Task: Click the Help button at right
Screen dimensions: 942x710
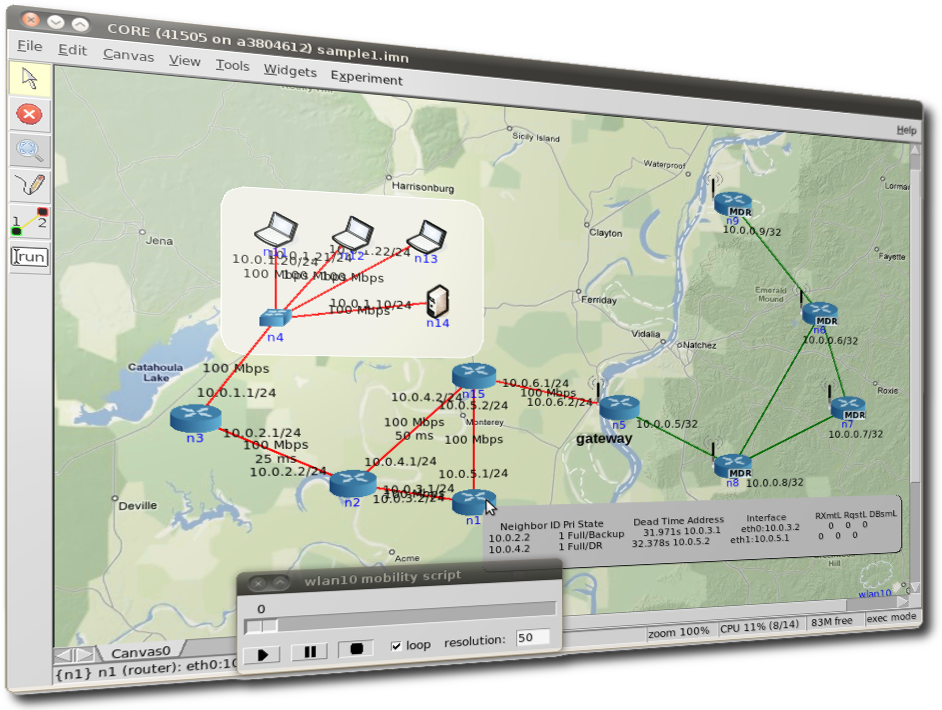Action: [905, 130]
